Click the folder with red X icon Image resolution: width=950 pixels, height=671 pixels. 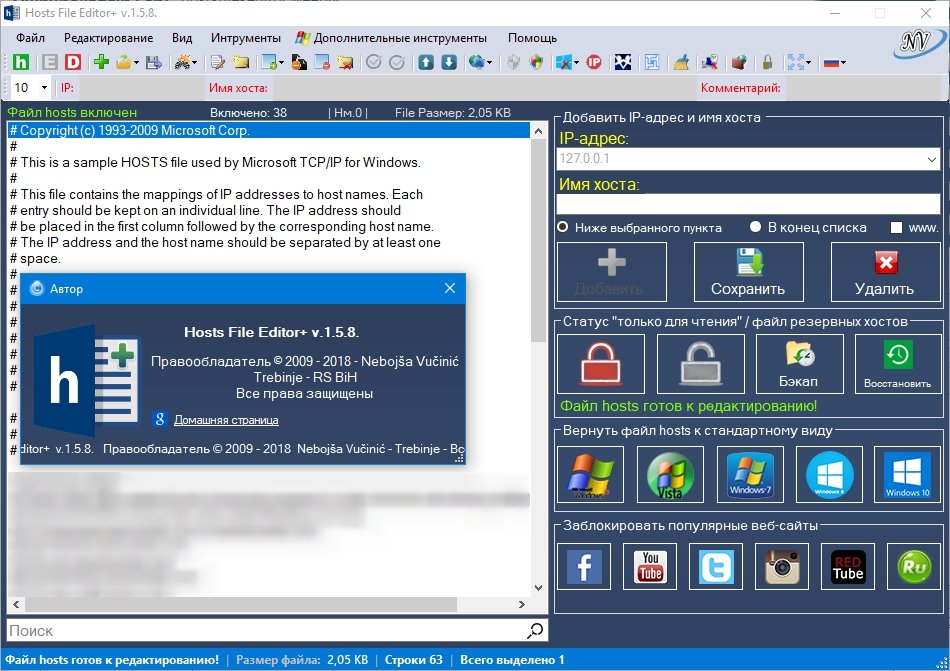(x=345, y=62)
